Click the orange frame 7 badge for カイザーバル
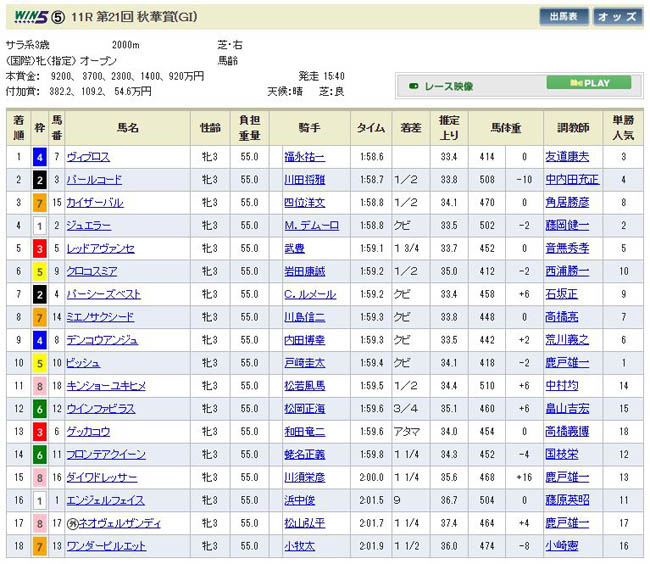650x564 pixels. (40, 203)
